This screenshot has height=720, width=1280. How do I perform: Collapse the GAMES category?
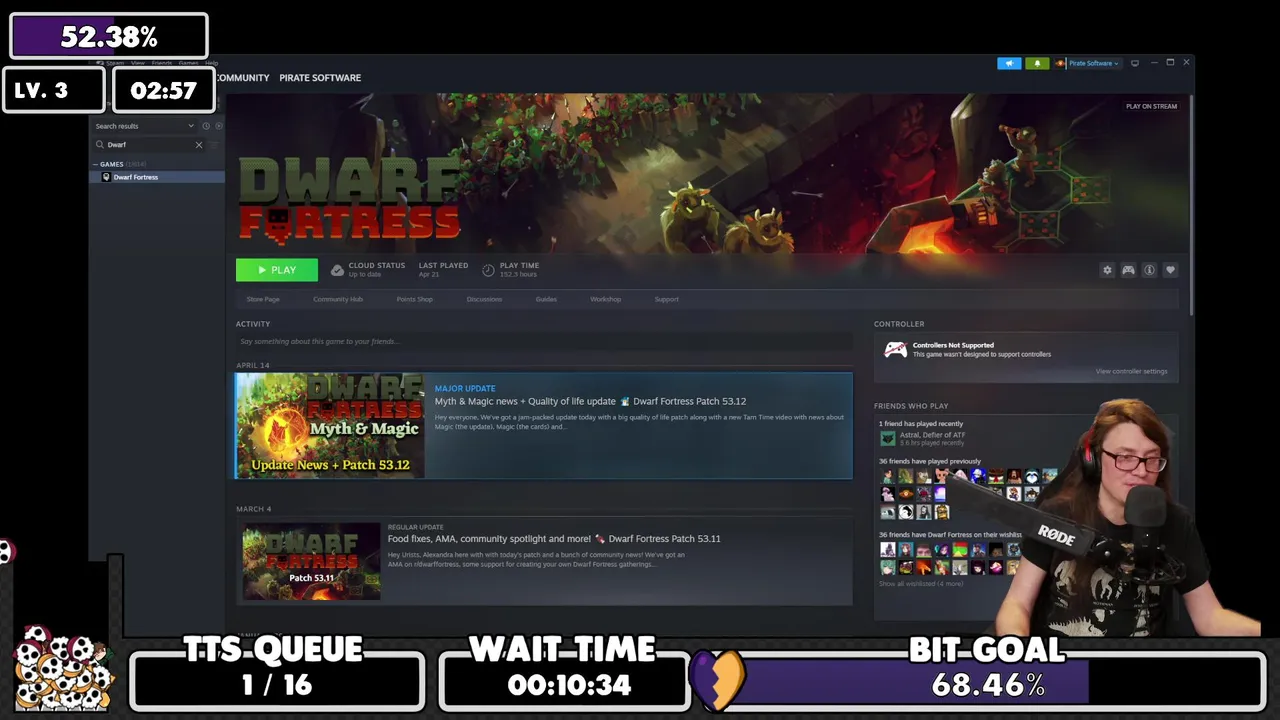click(97, 164)
